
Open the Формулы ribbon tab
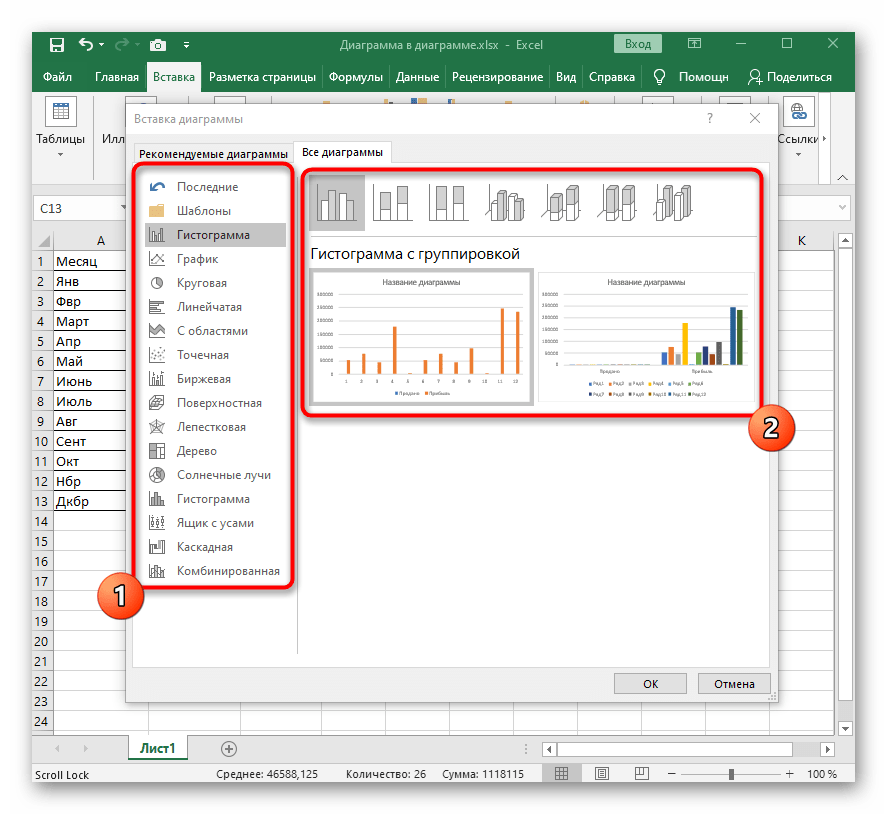pyautogui.click(x=355, y=77)
